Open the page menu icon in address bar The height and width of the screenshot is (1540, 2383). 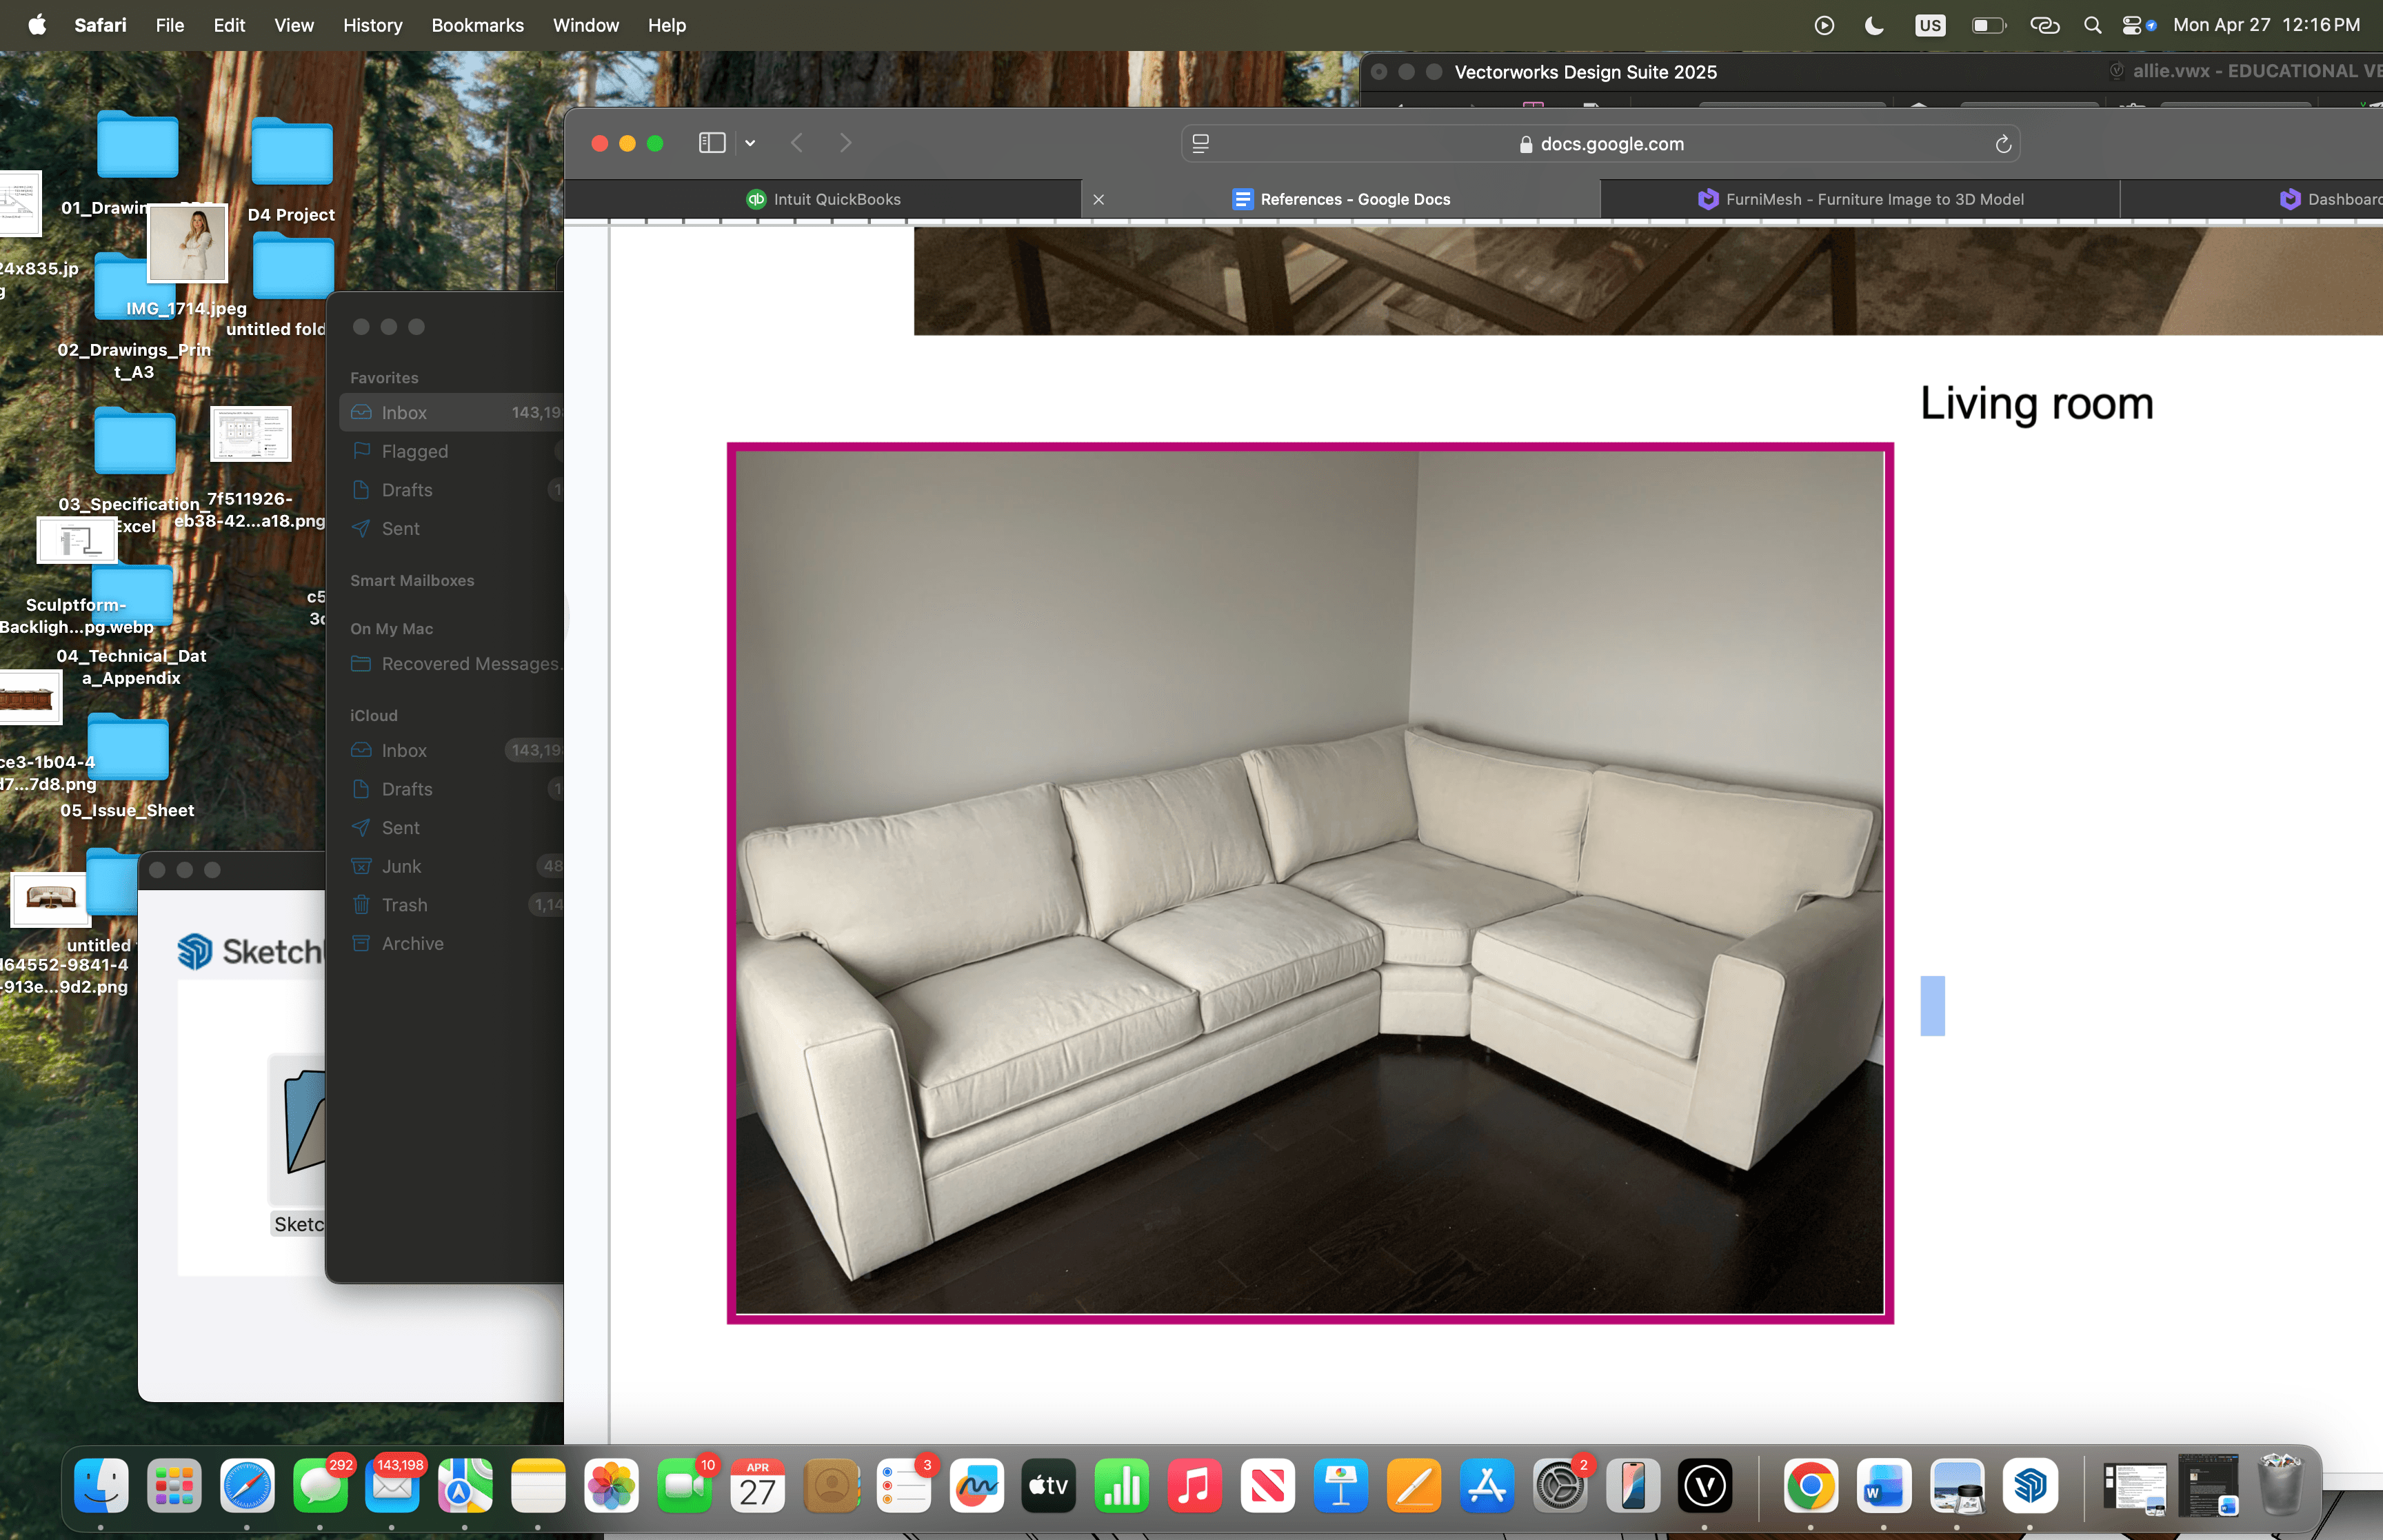[x=1201, y=144]
